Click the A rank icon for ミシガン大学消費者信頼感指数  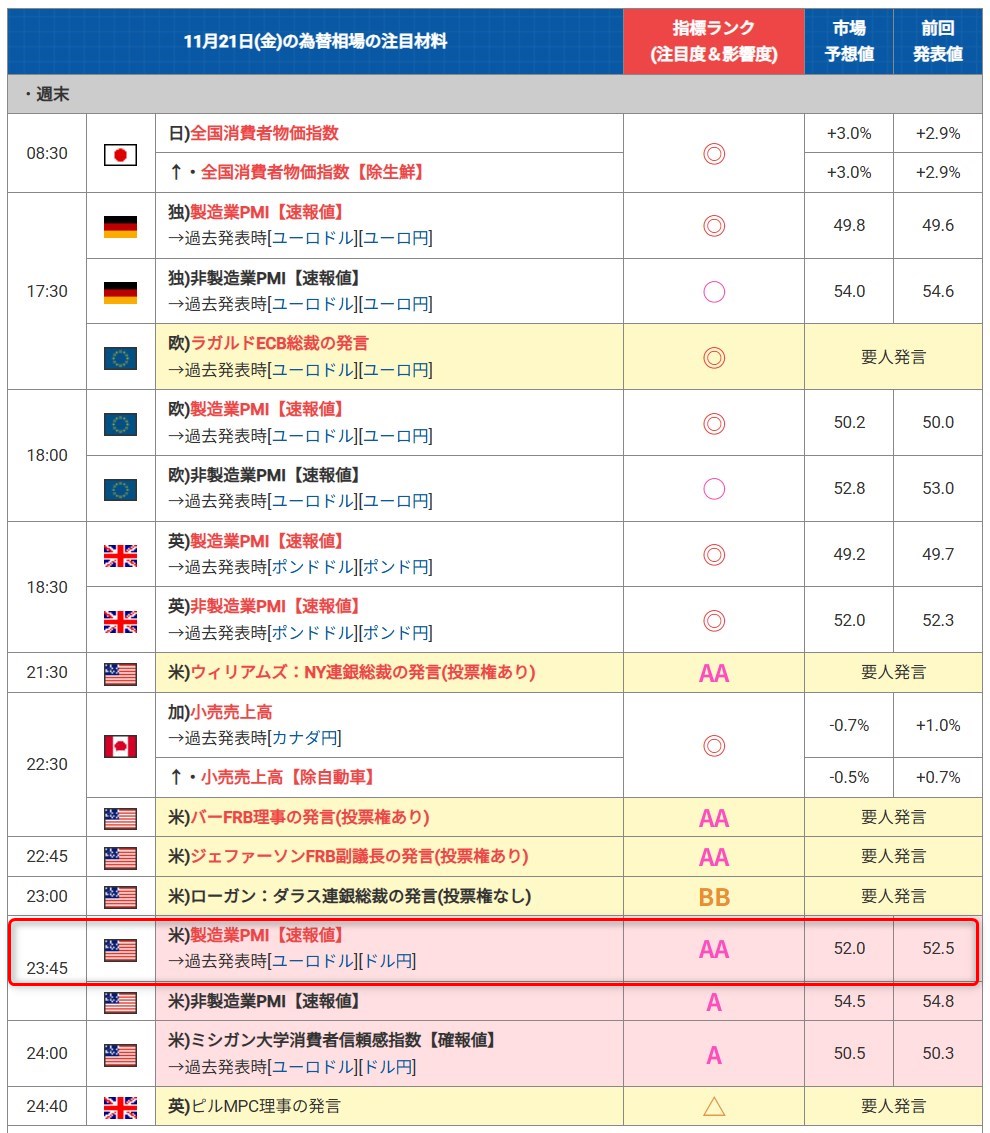[713, 1054]
